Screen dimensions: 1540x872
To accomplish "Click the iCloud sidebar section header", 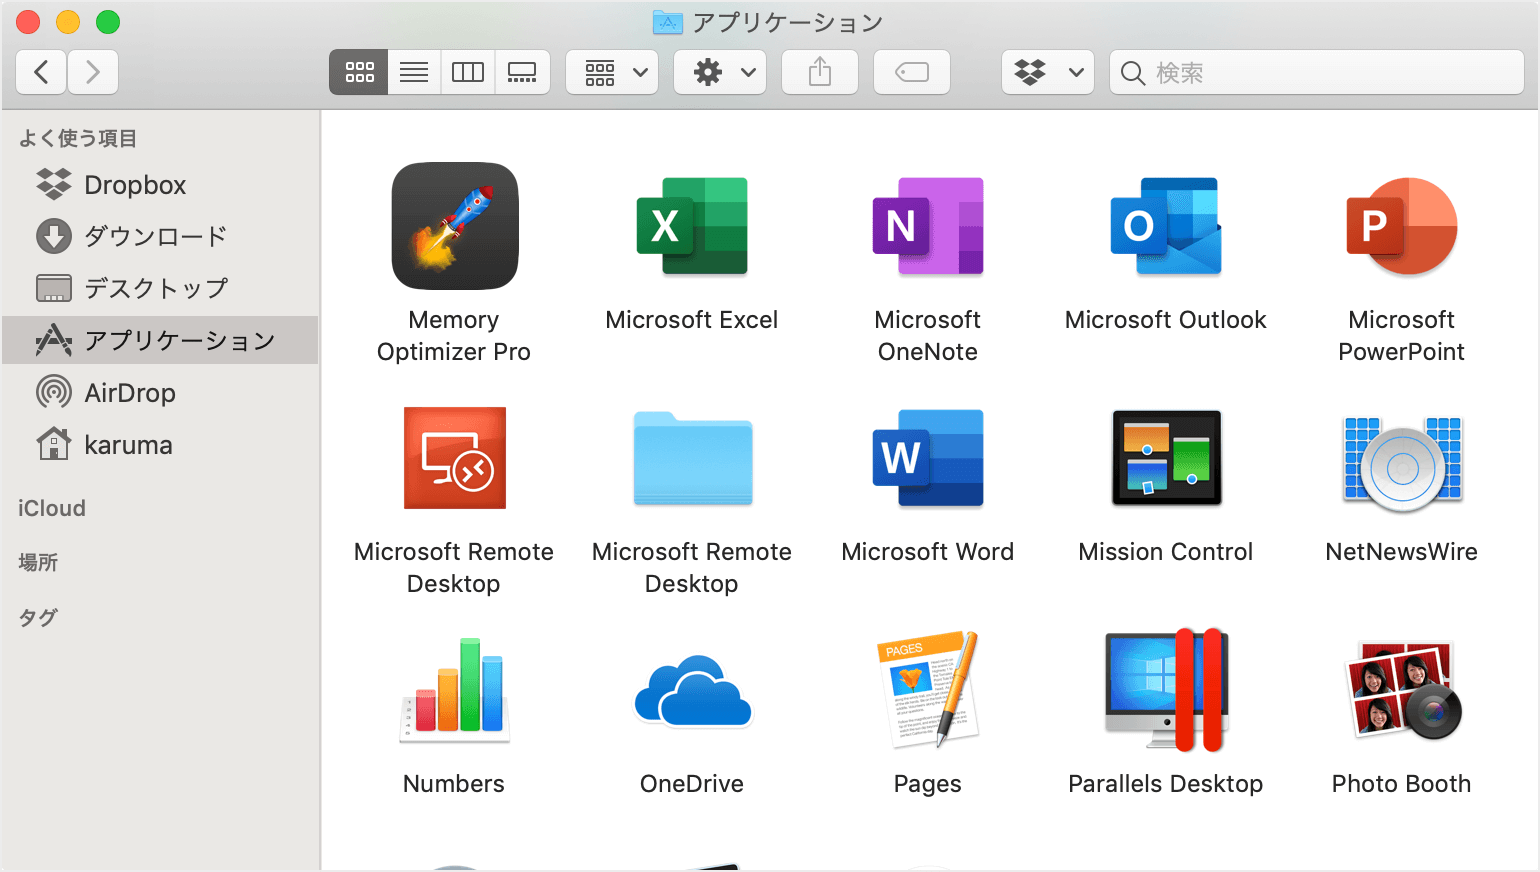I will (52, 508).
